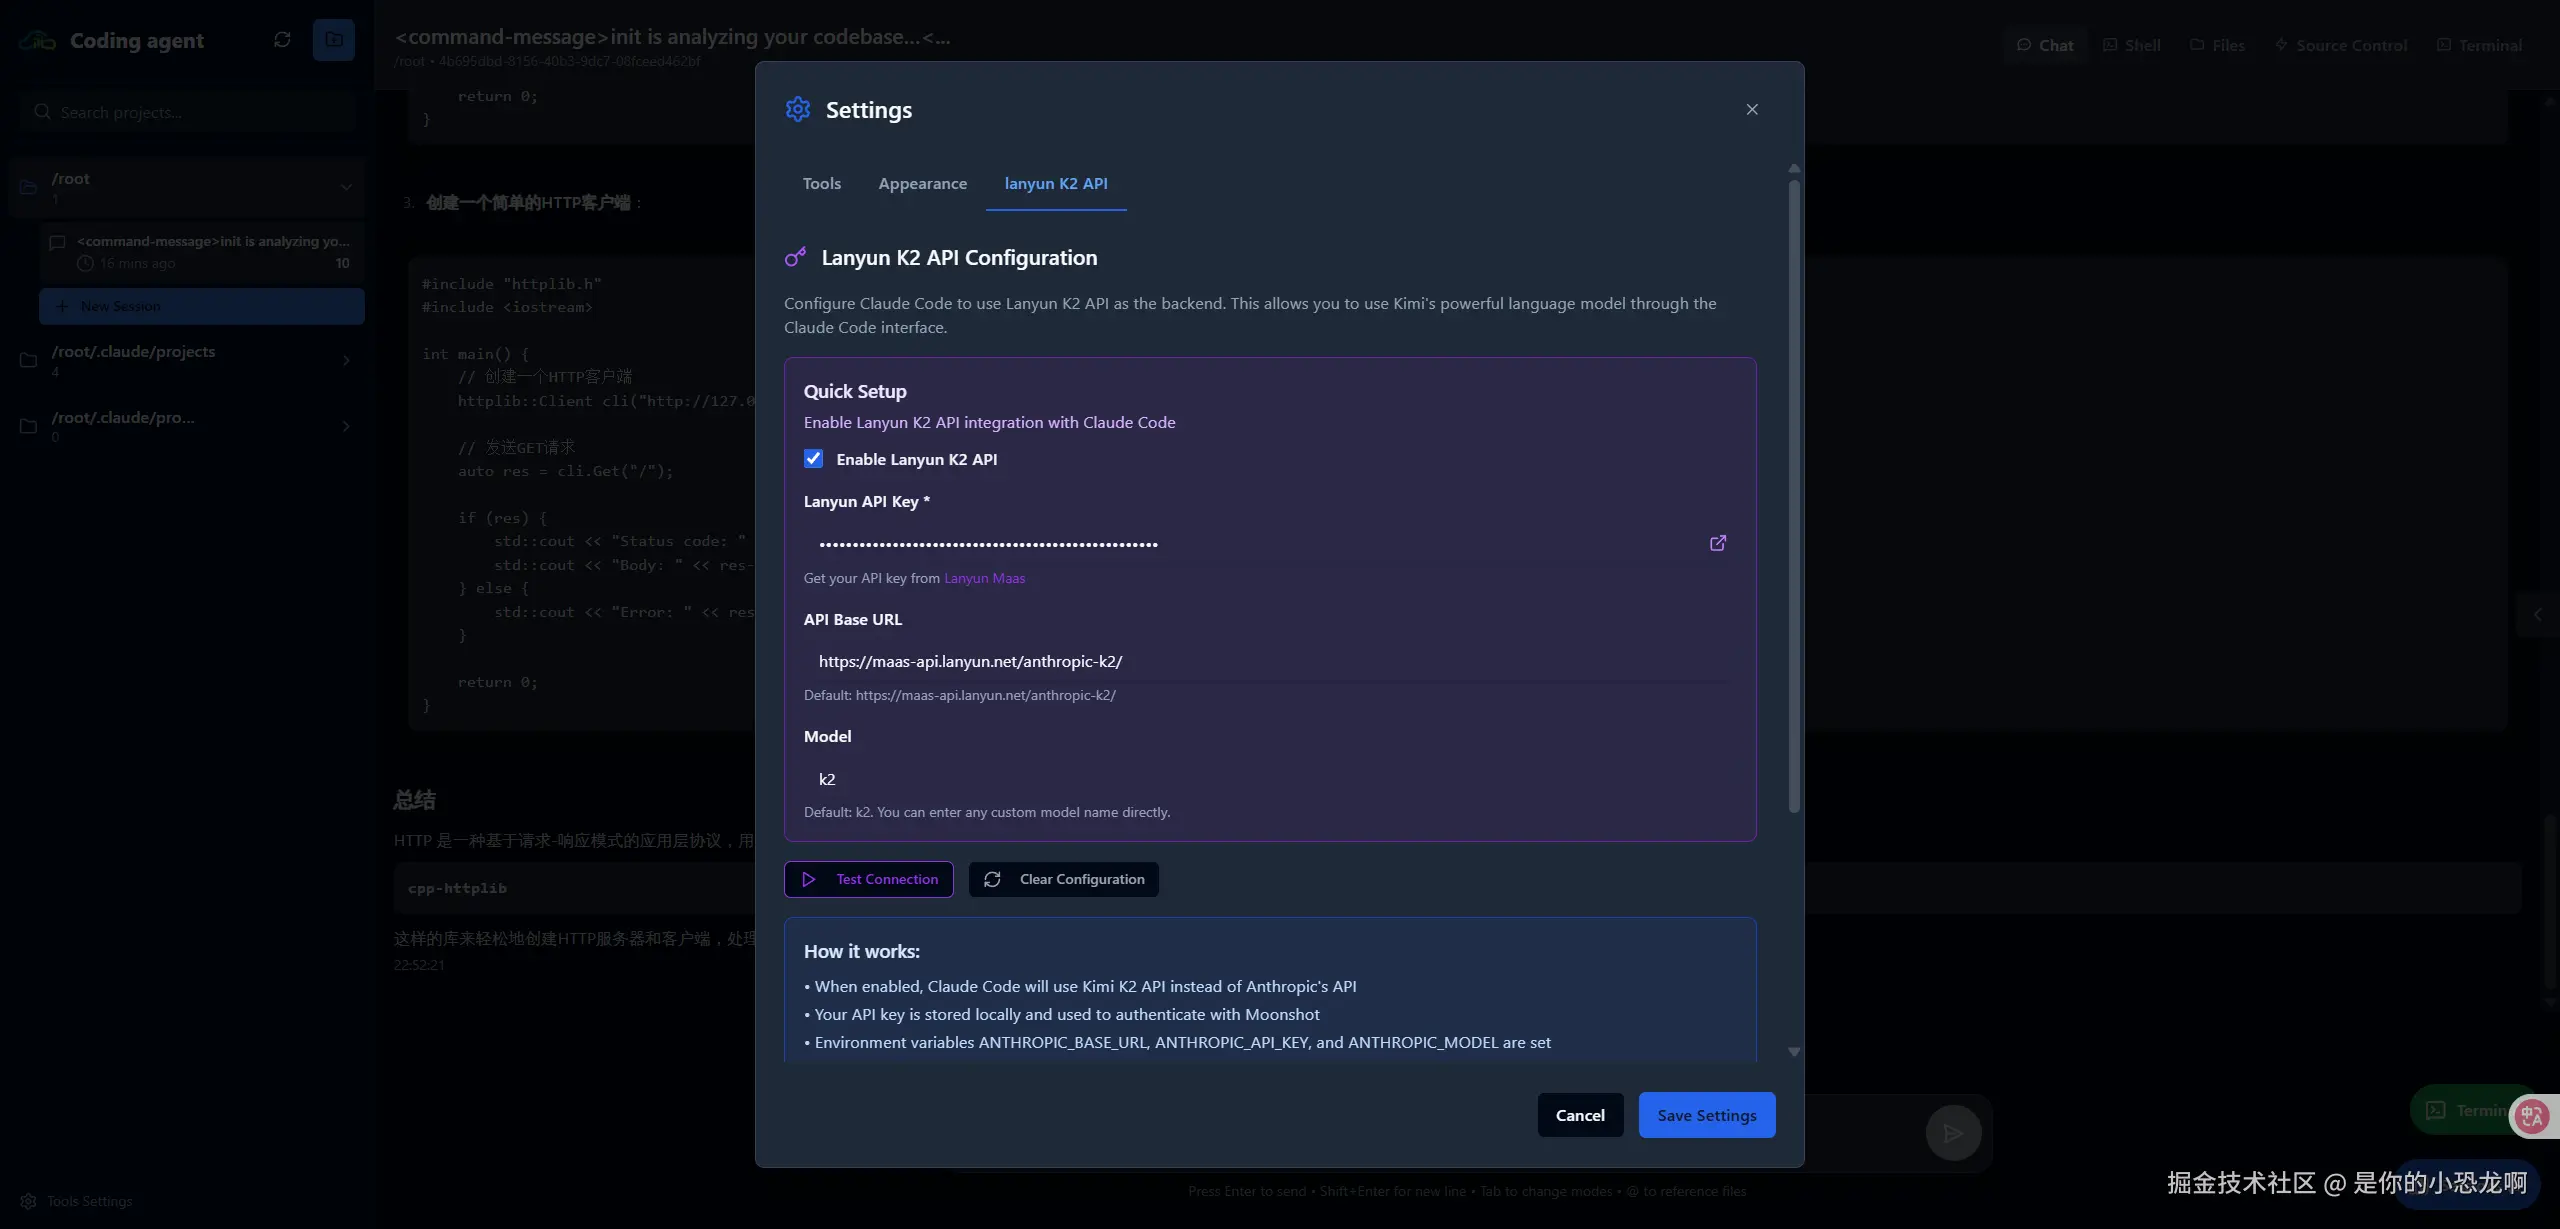Expand the truncated /root/.claude/pro... folder

pyautogui.click(x=346, y=426)
